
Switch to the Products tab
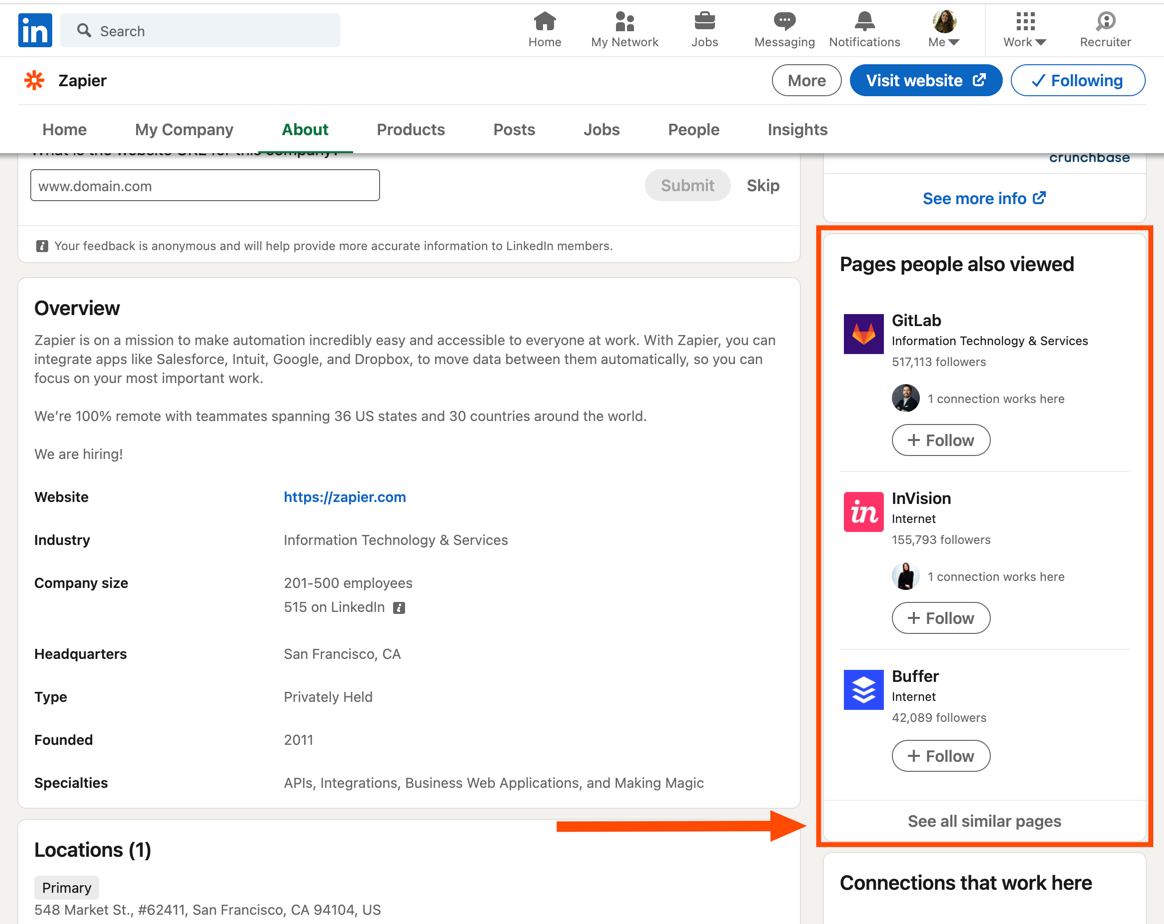pyautogui.click(x=411, y=129)
